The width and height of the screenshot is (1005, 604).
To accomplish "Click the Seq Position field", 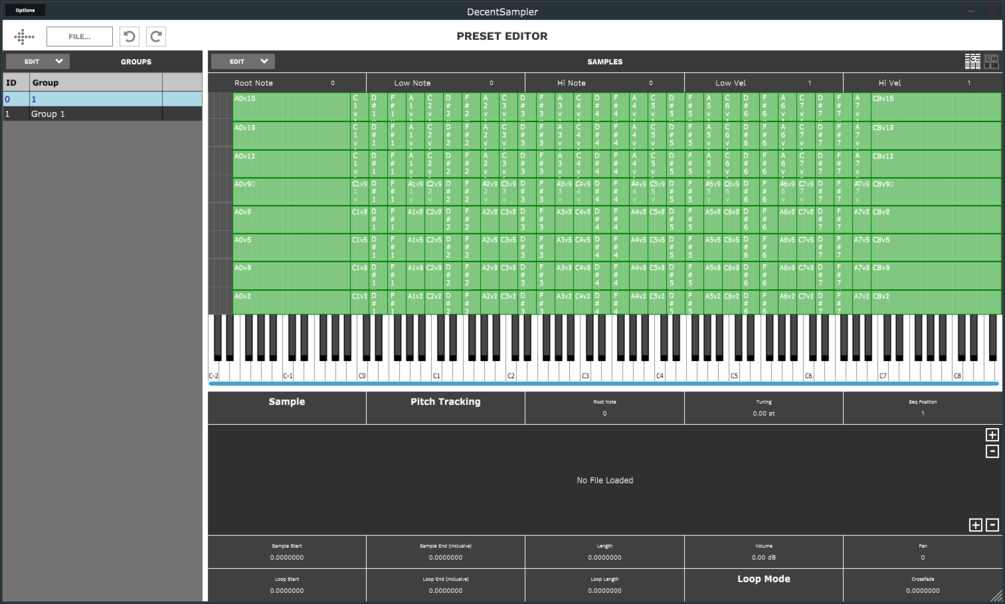I will point(923,408).
